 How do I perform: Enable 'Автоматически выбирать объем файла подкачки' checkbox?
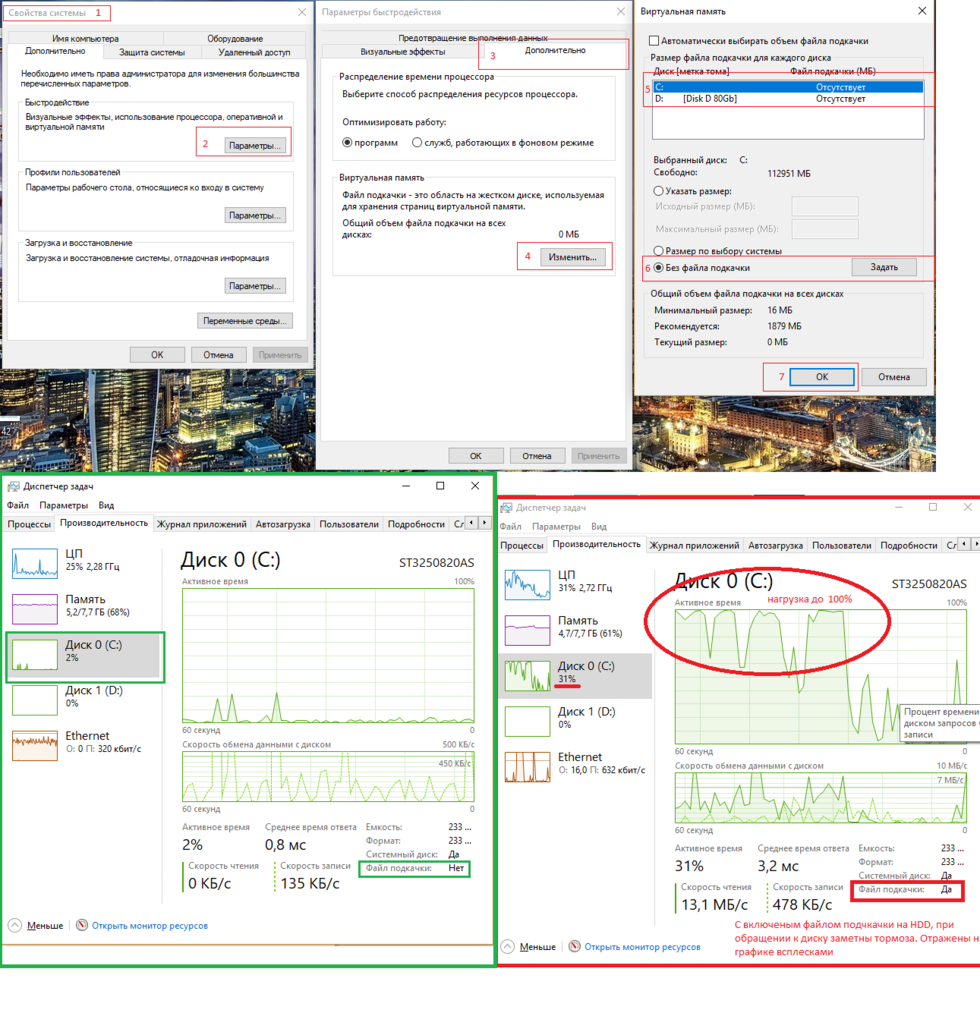point(654,41)
